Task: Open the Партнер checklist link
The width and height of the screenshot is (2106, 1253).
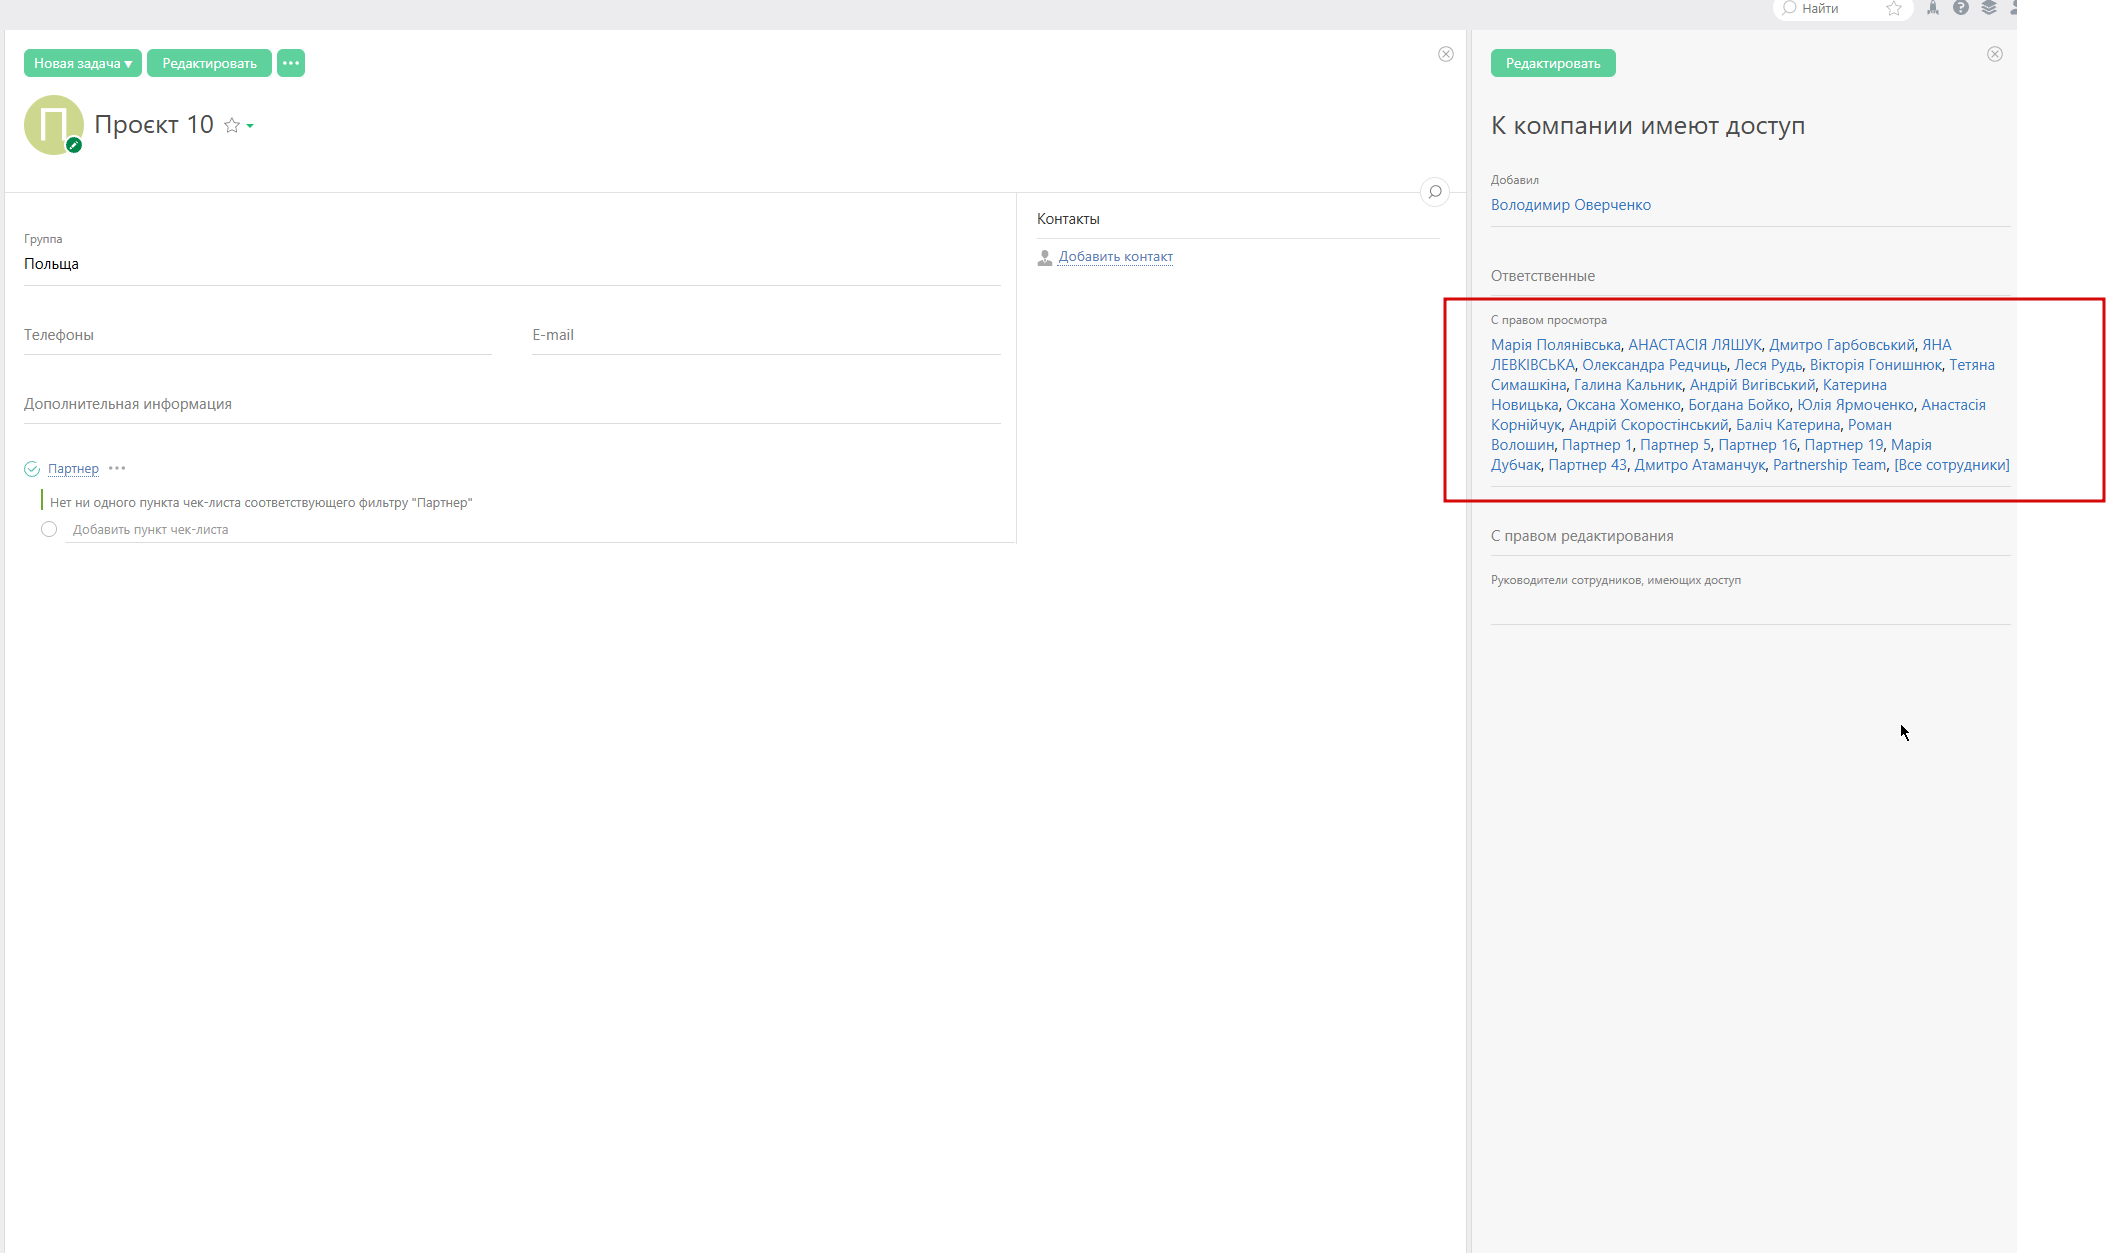Action: pos(73,469)
